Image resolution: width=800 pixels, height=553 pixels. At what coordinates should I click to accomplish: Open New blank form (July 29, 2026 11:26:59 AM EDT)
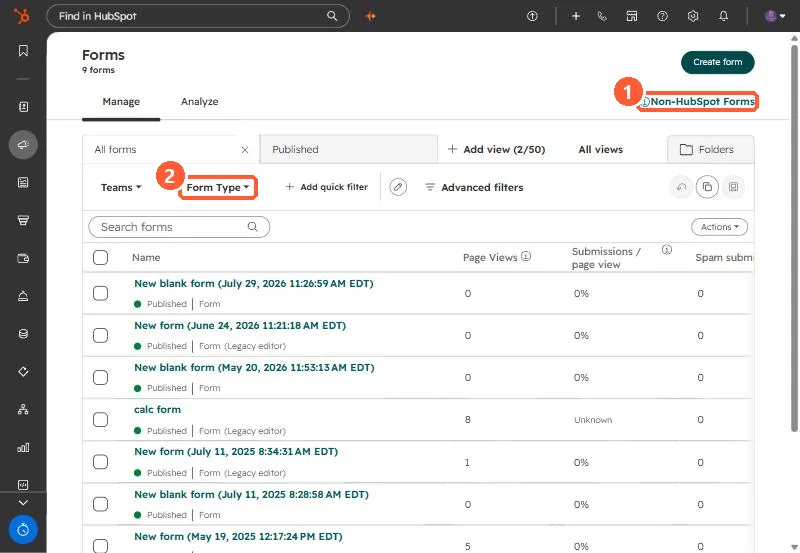[254, 284]
